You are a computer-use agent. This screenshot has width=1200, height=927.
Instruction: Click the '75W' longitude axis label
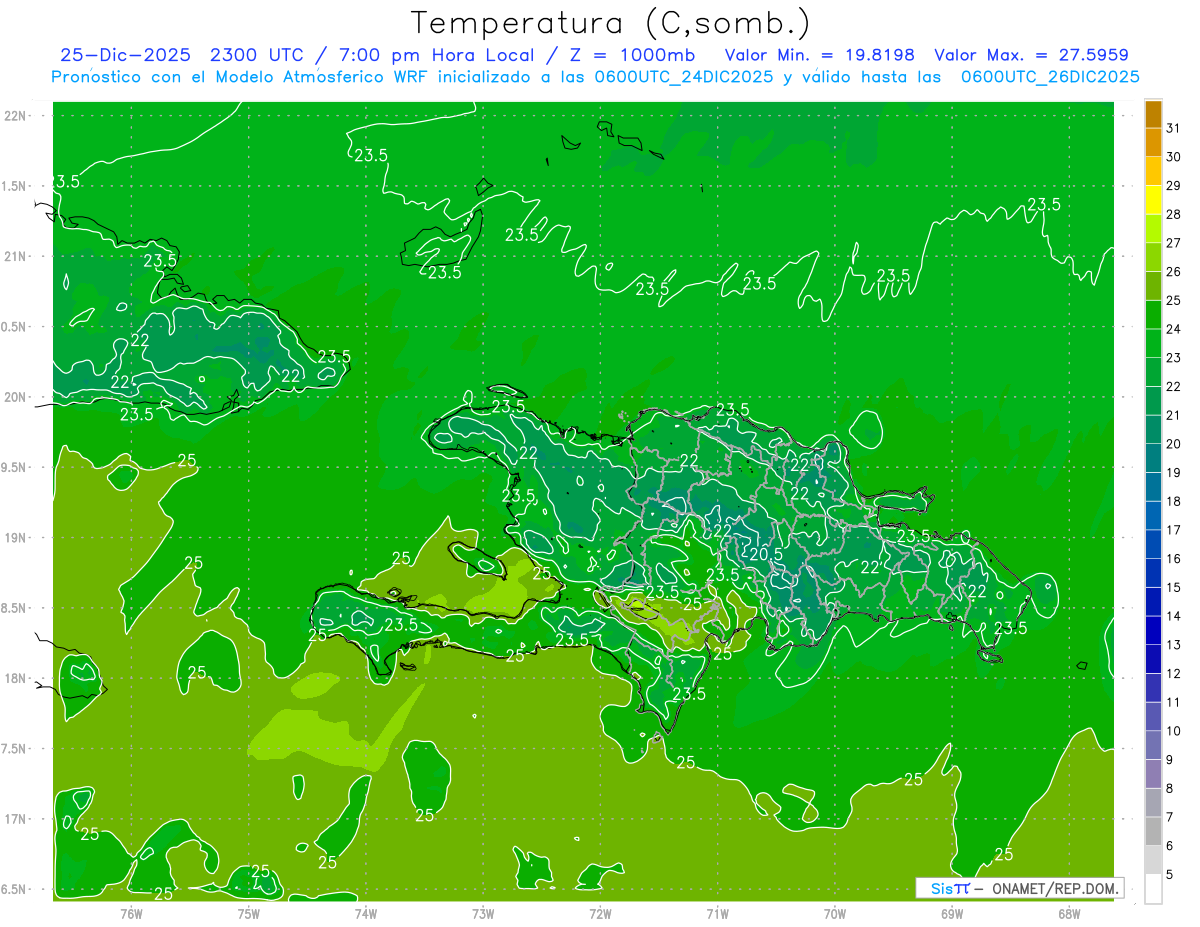tap(248, 913)
